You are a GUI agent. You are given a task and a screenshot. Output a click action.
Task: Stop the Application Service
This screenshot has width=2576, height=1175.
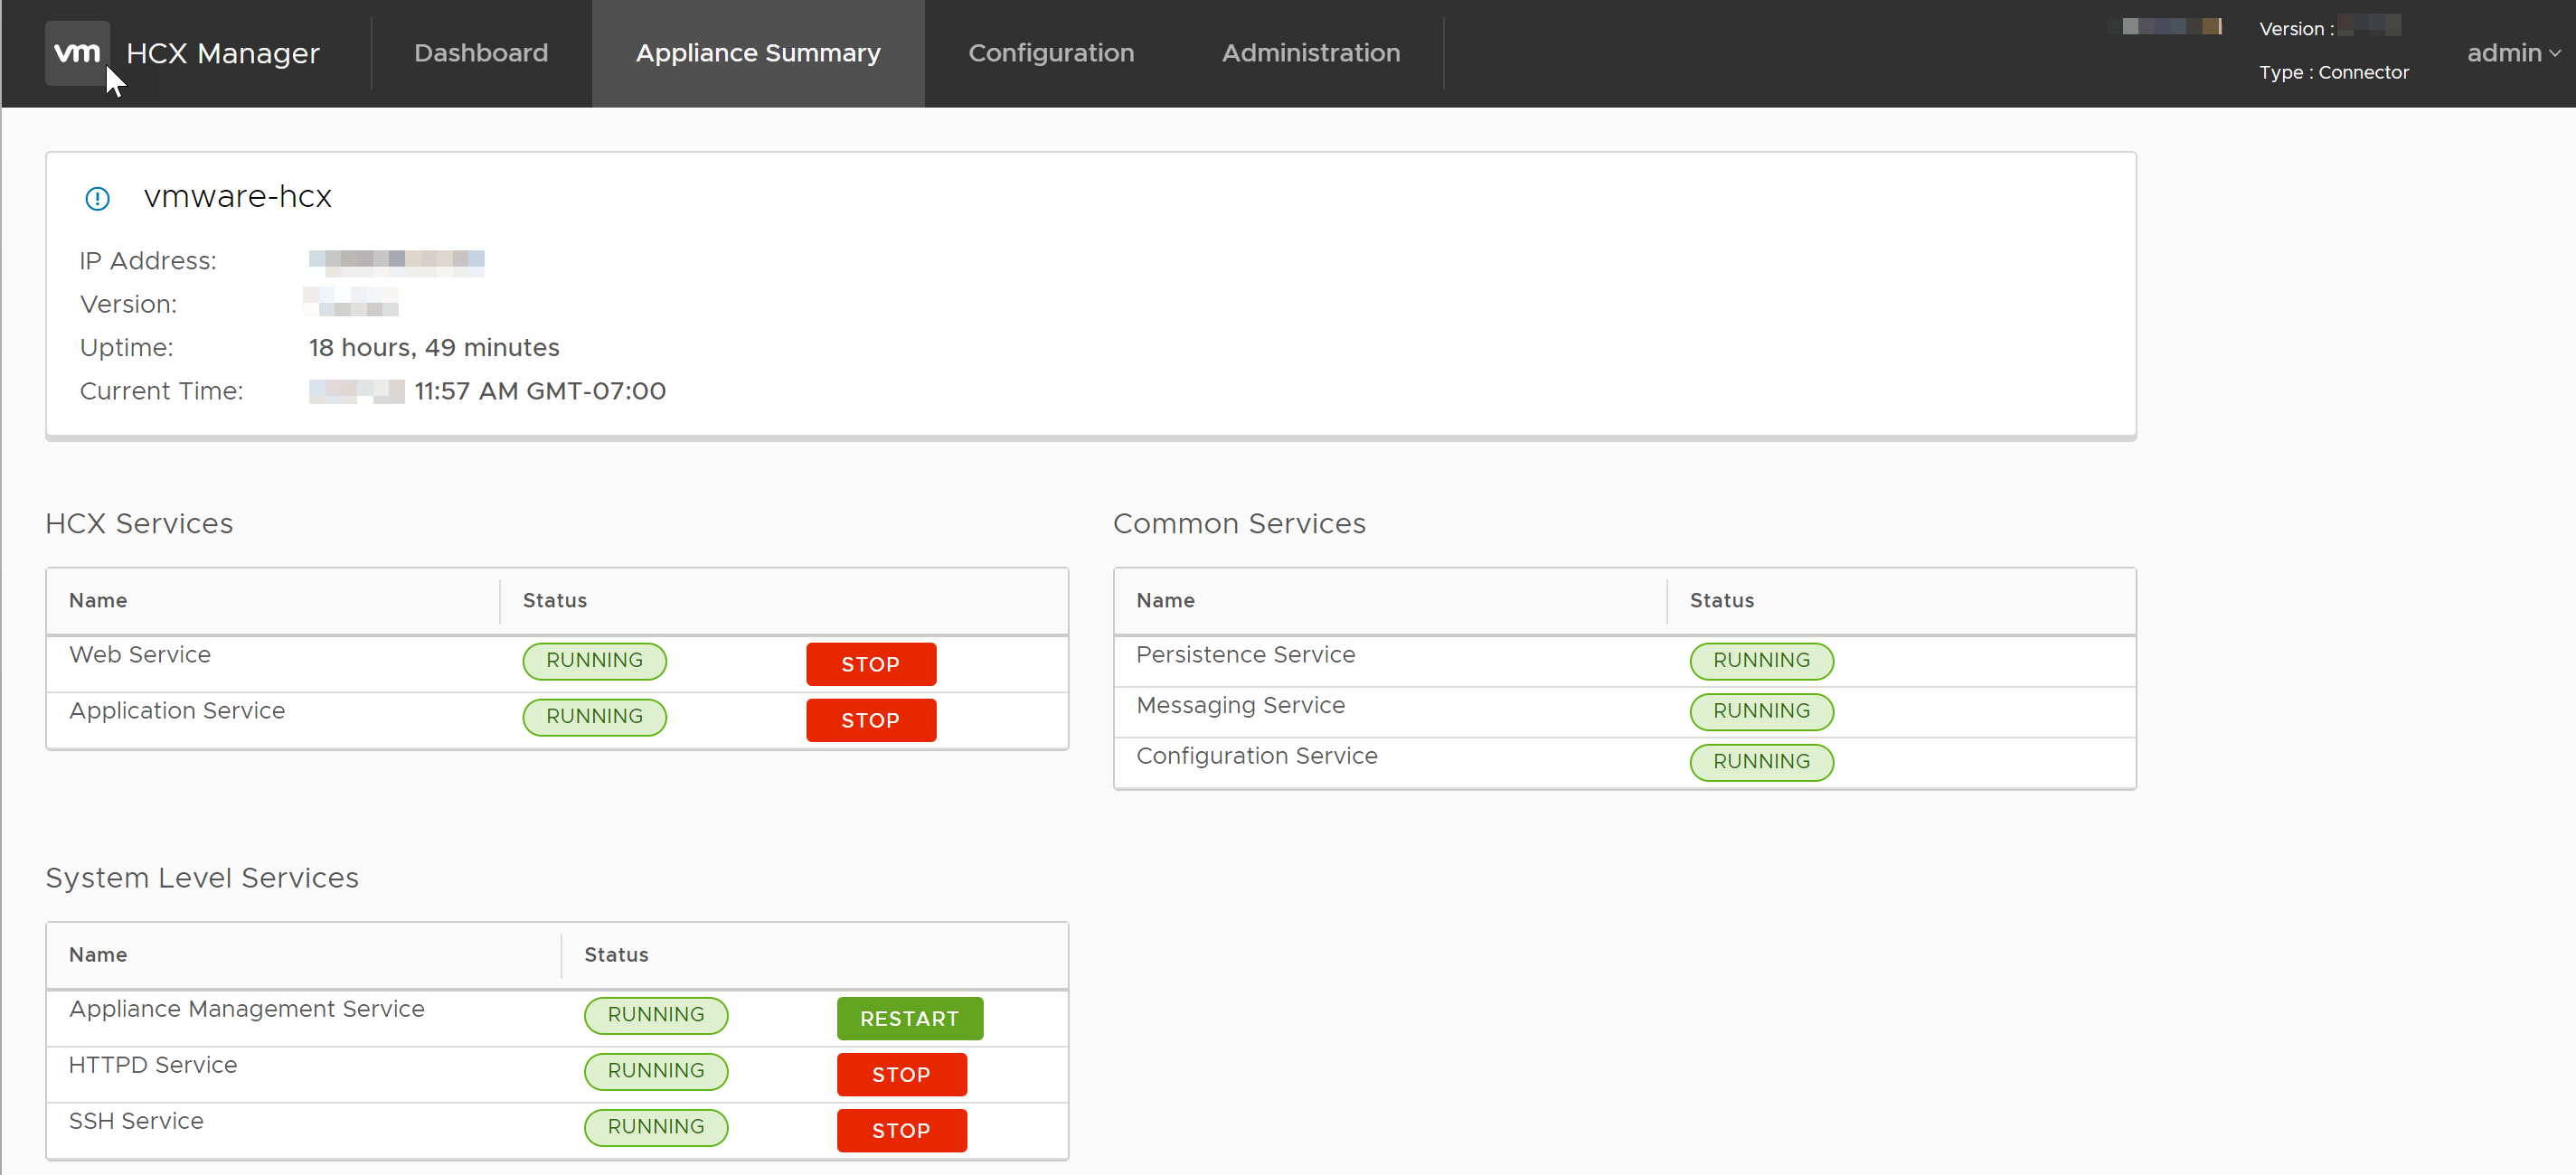tap(871, 720)
